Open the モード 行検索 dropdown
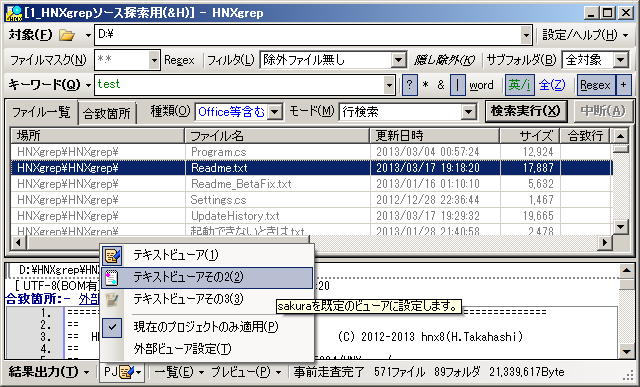The image size is (640, 387). 469,111
